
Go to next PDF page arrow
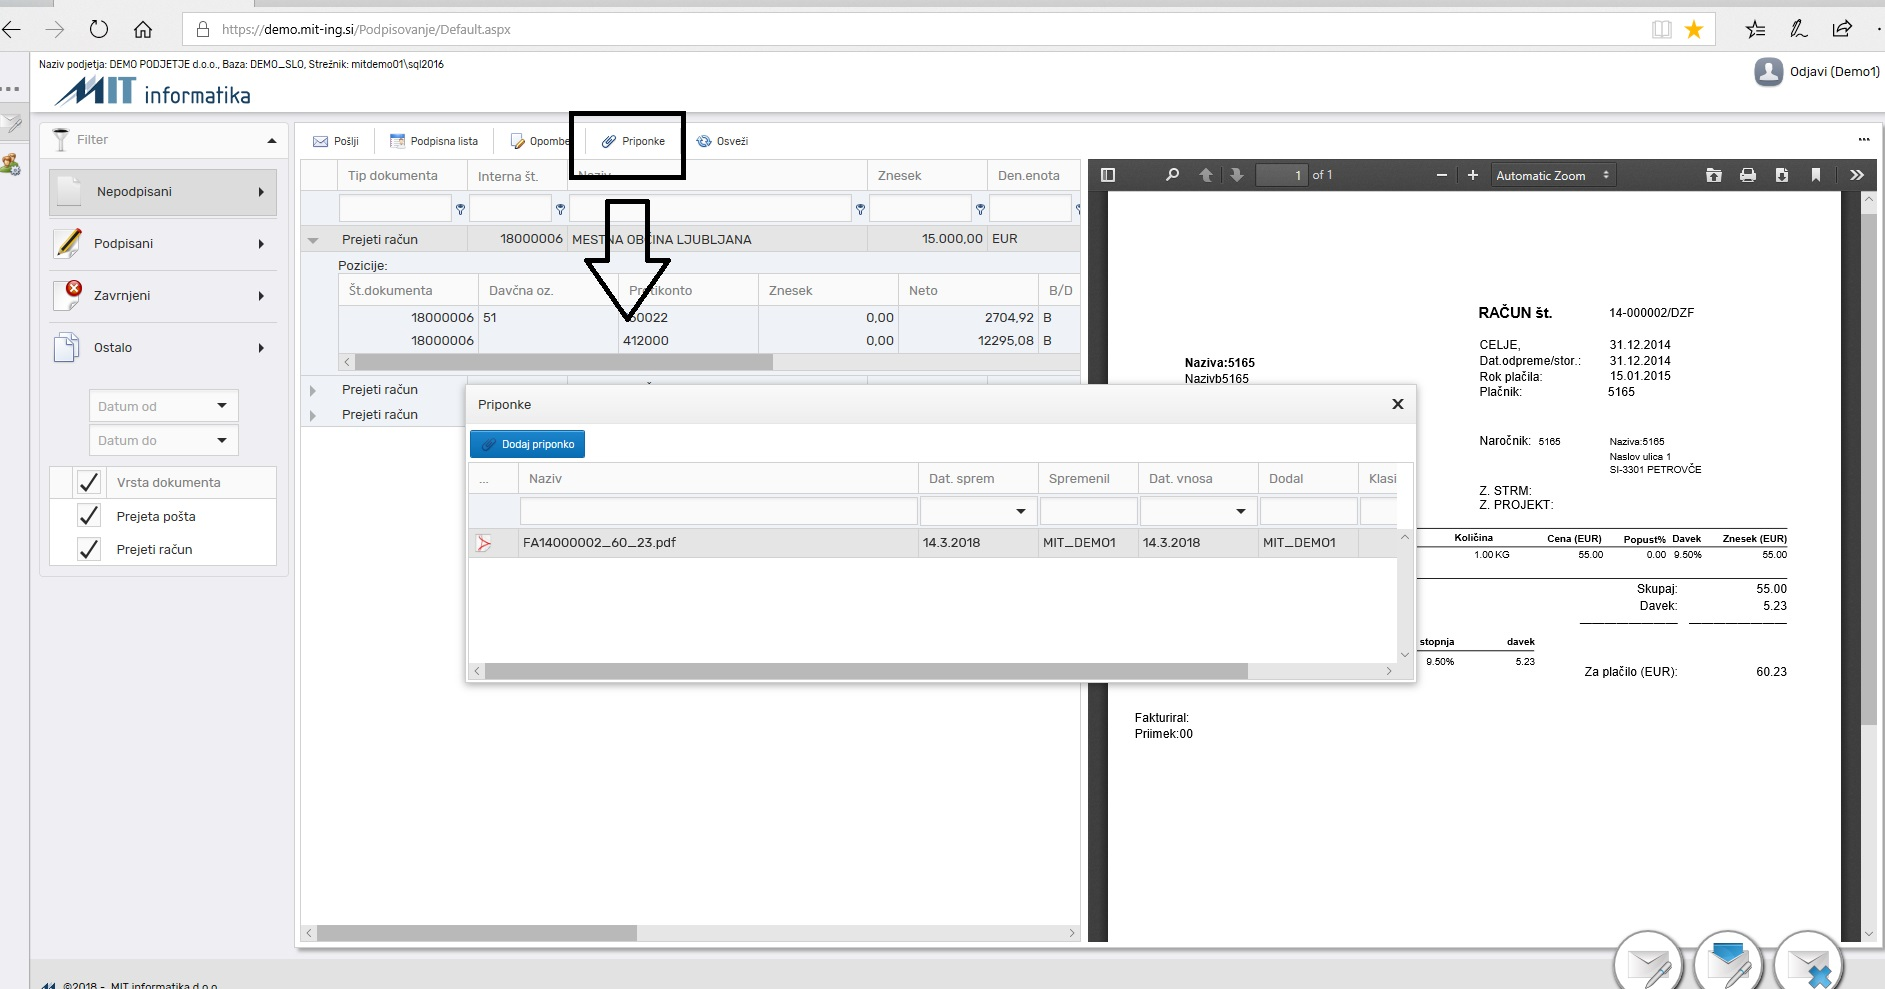click(x=1237, y=175)
